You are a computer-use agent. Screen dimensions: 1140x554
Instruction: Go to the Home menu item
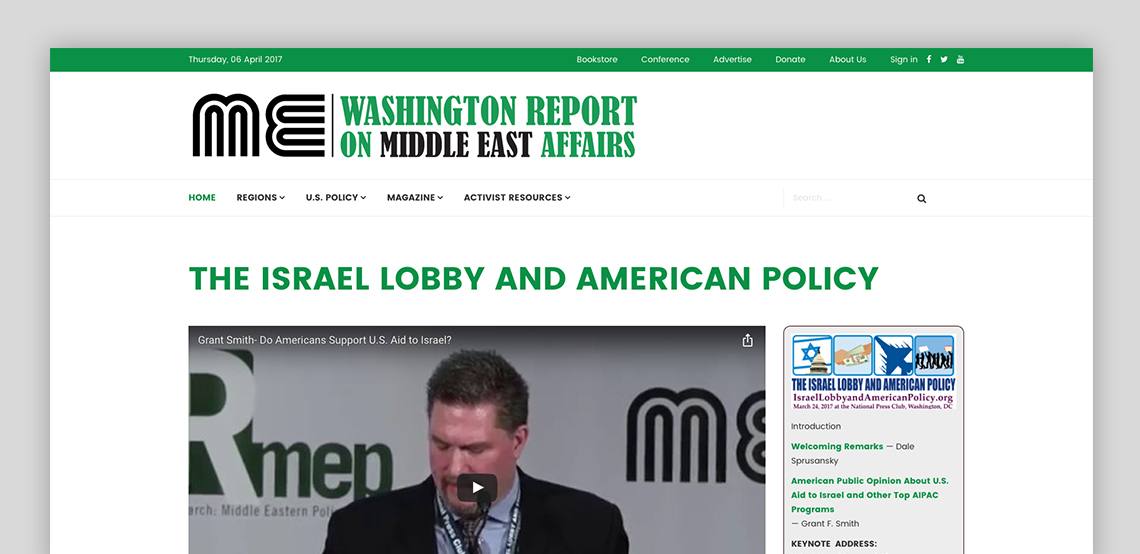click(202, 198)
